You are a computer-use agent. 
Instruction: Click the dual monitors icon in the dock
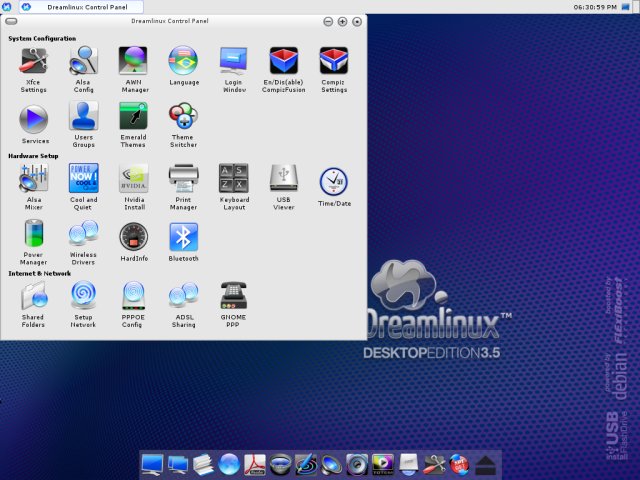(x=178, y=465)
